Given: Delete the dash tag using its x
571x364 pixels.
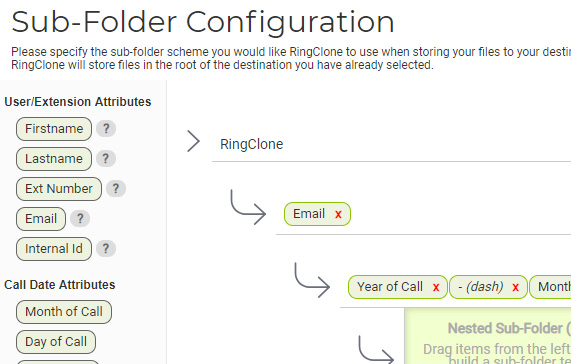Looking at the screenshot, I should point(515,287).
